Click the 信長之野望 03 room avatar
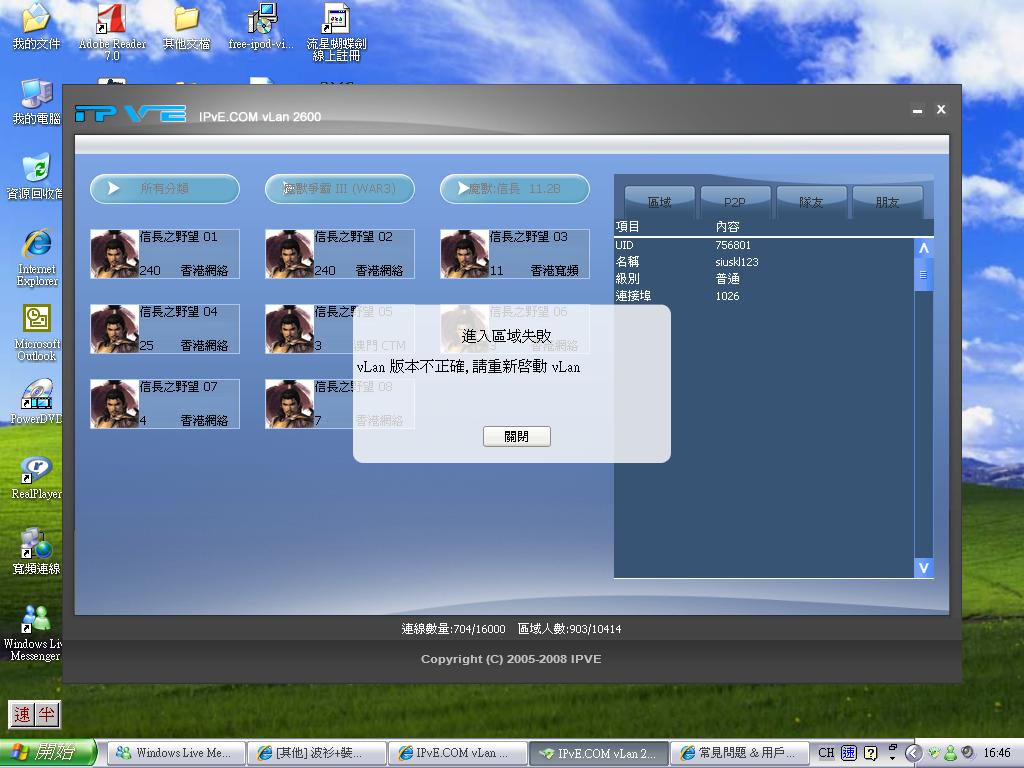This screenshot has width=1024, height=768. (x=464, y=254)
